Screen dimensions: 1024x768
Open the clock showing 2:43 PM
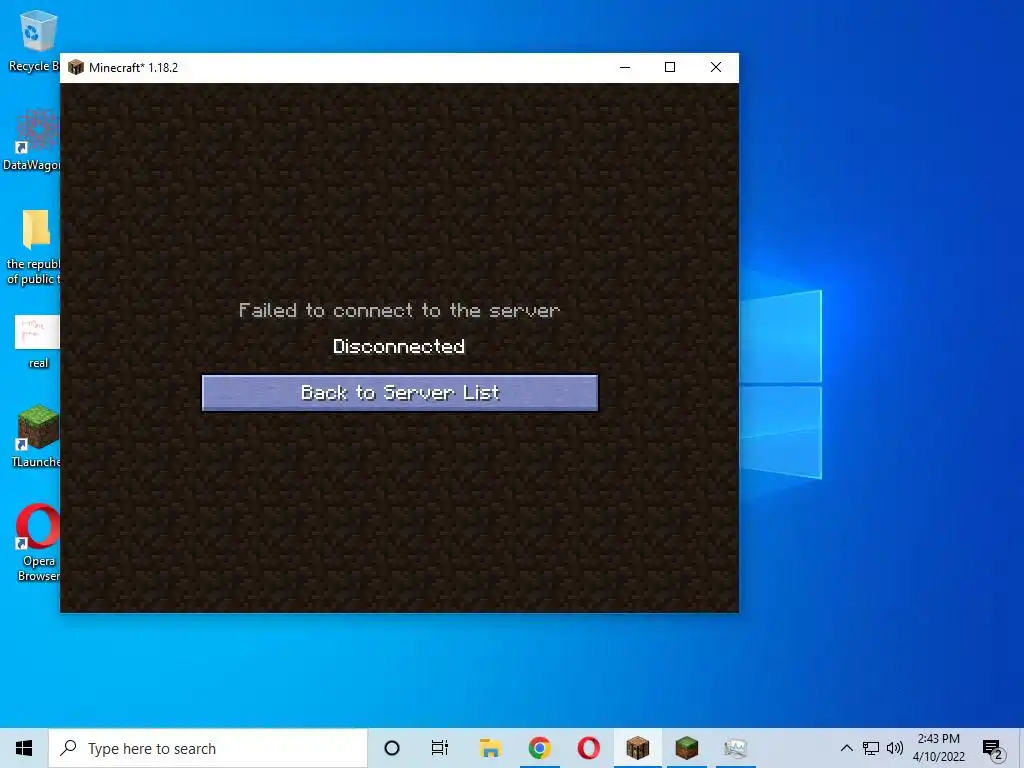click(x=938, y=748)
